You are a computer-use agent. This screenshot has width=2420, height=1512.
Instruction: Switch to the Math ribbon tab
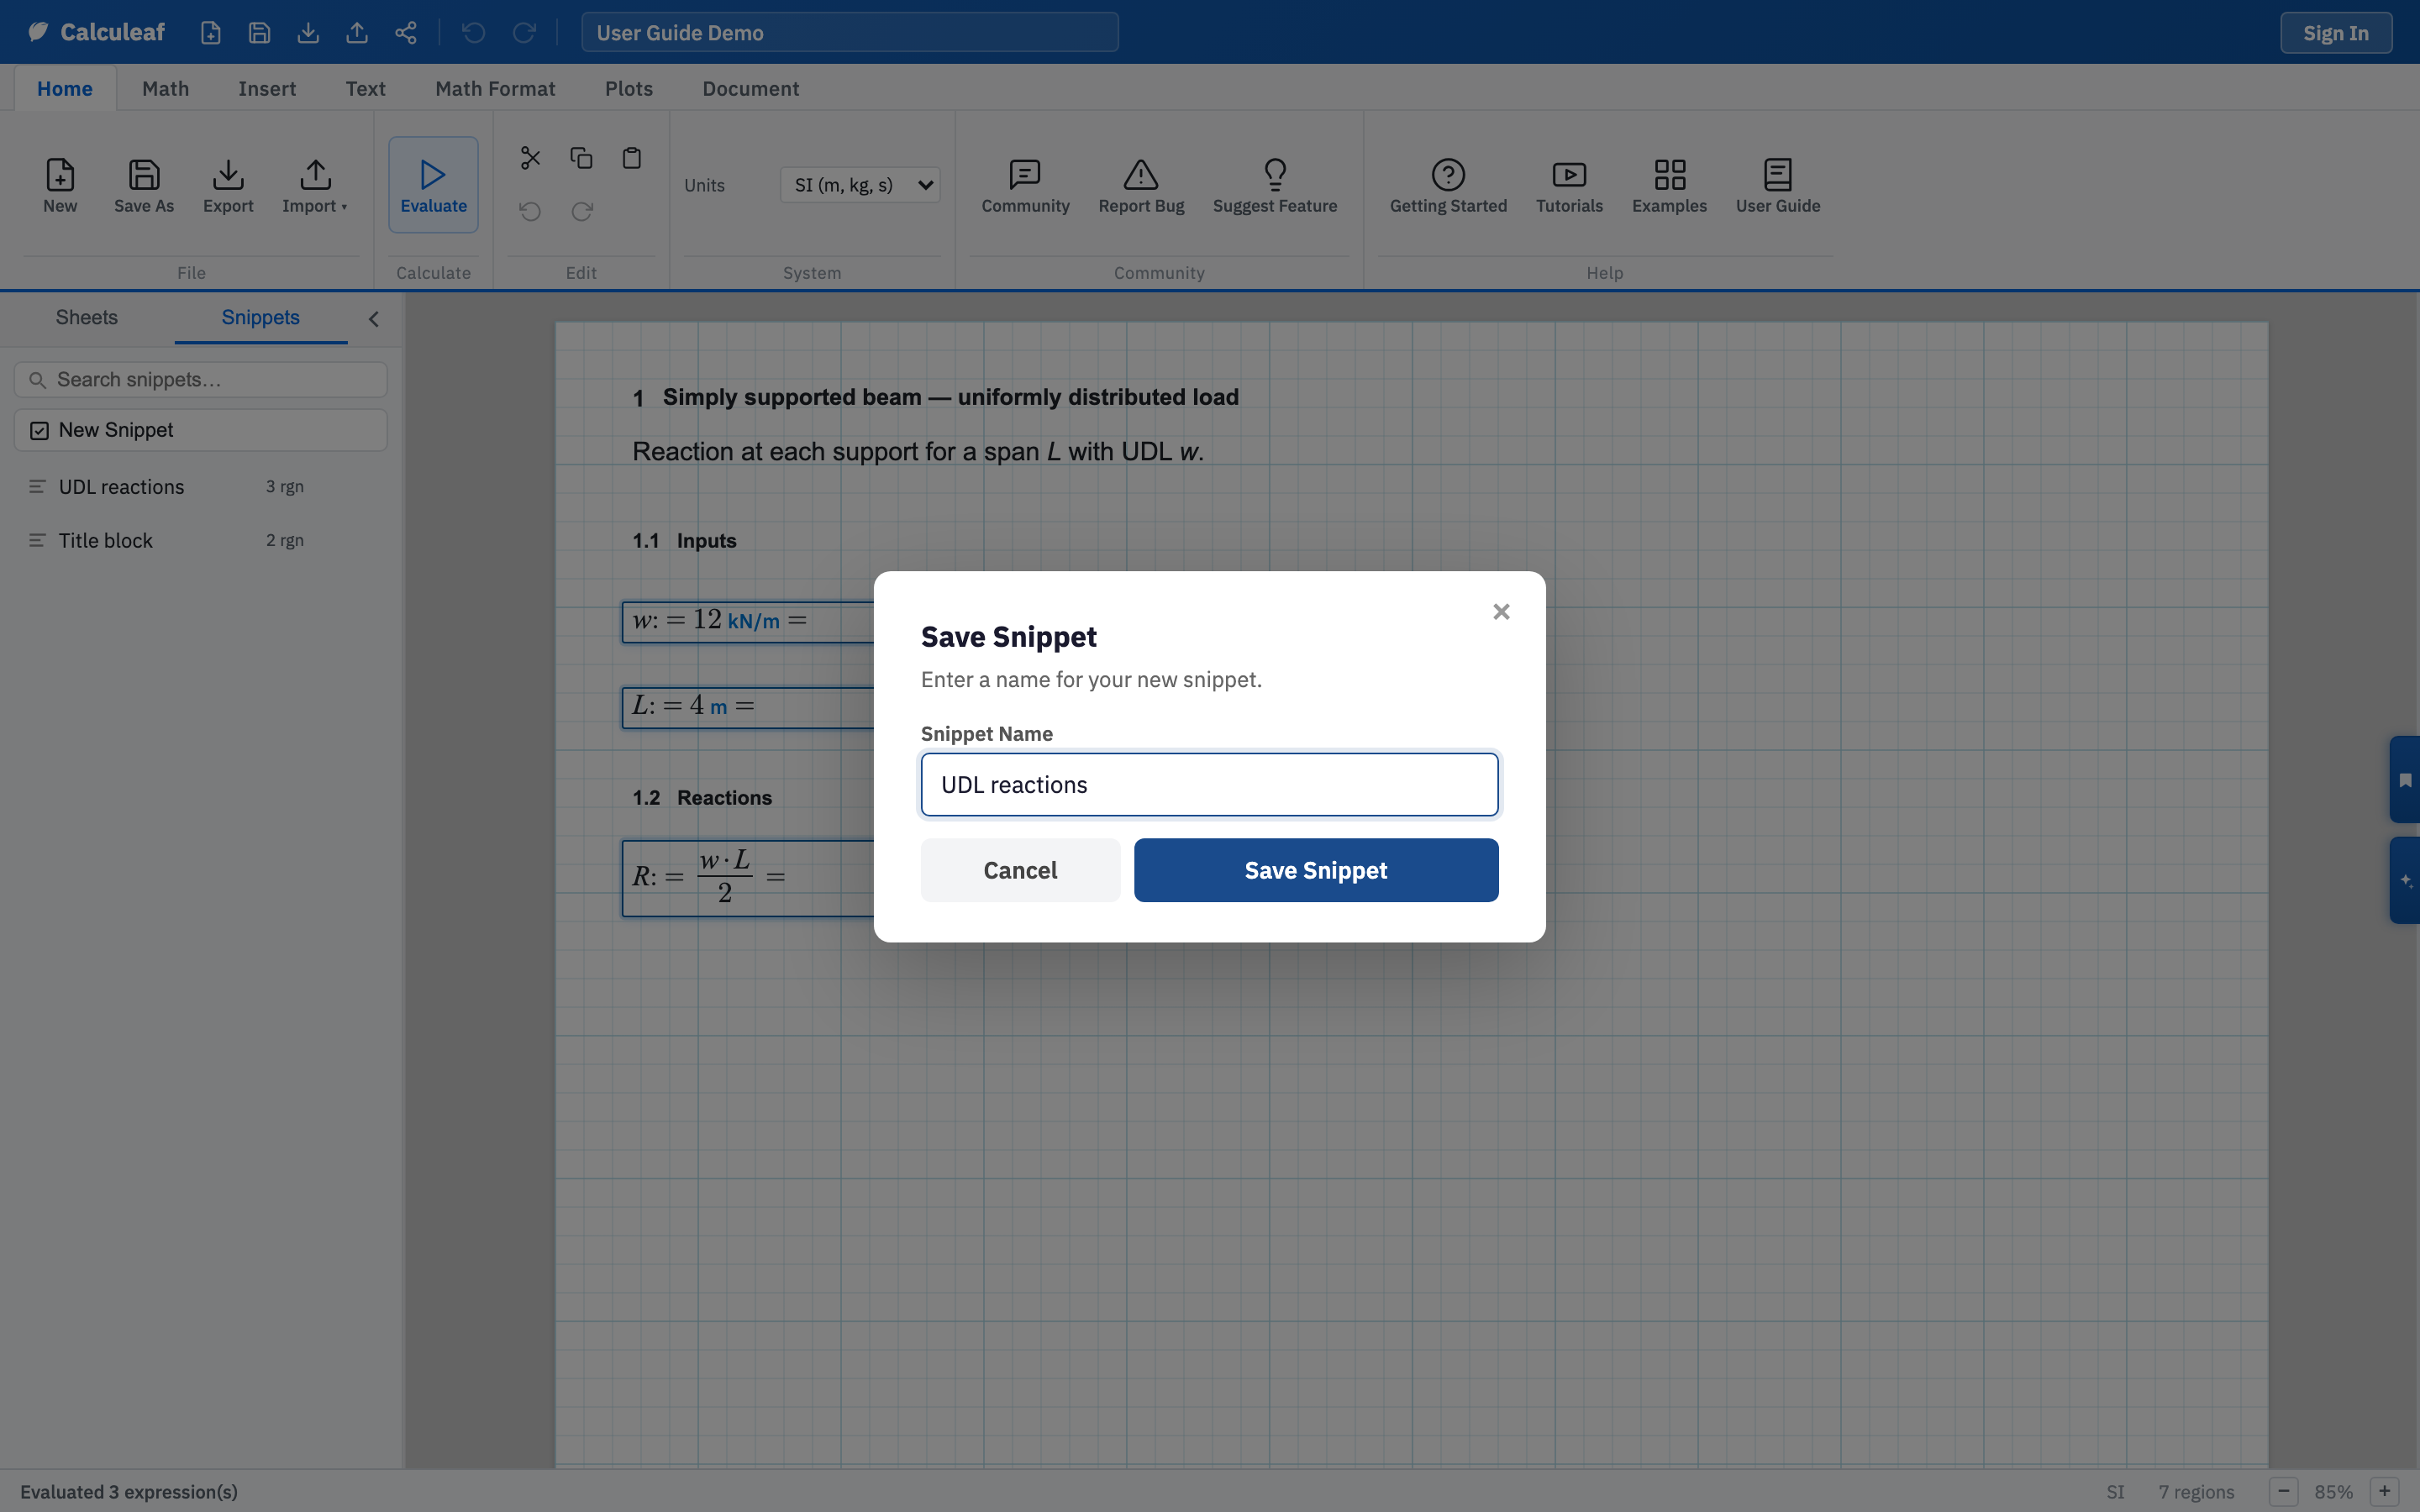pos(166,89)
